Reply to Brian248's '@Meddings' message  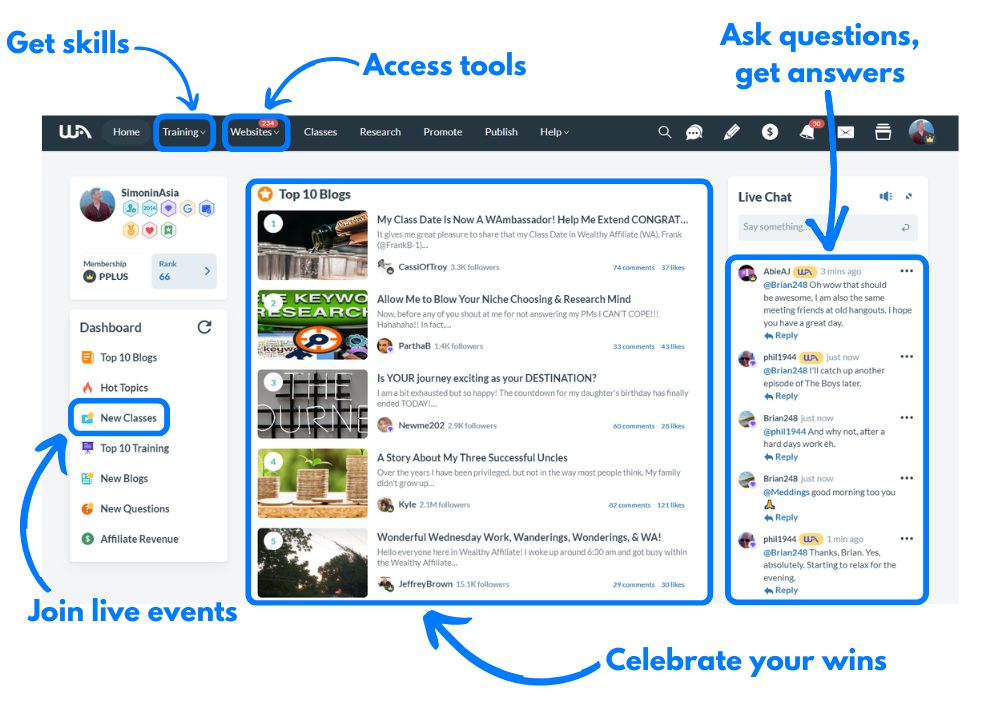coord(781,518)
